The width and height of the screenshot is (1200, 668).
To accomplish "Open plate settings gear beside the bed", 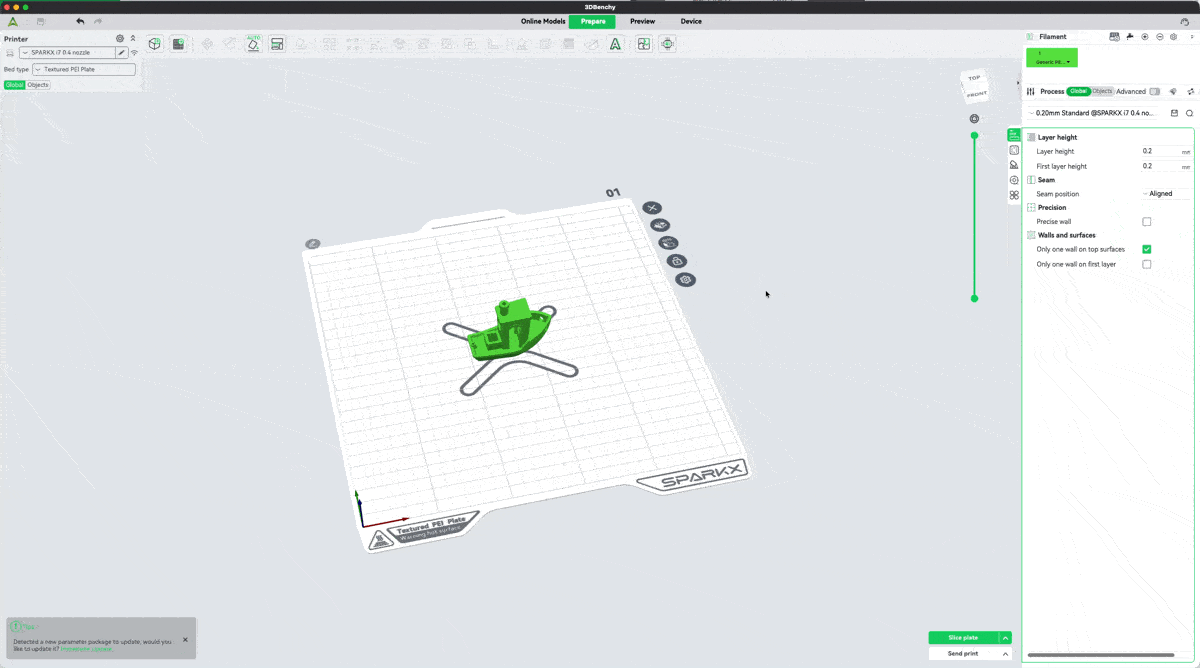I will coord(685,280).
